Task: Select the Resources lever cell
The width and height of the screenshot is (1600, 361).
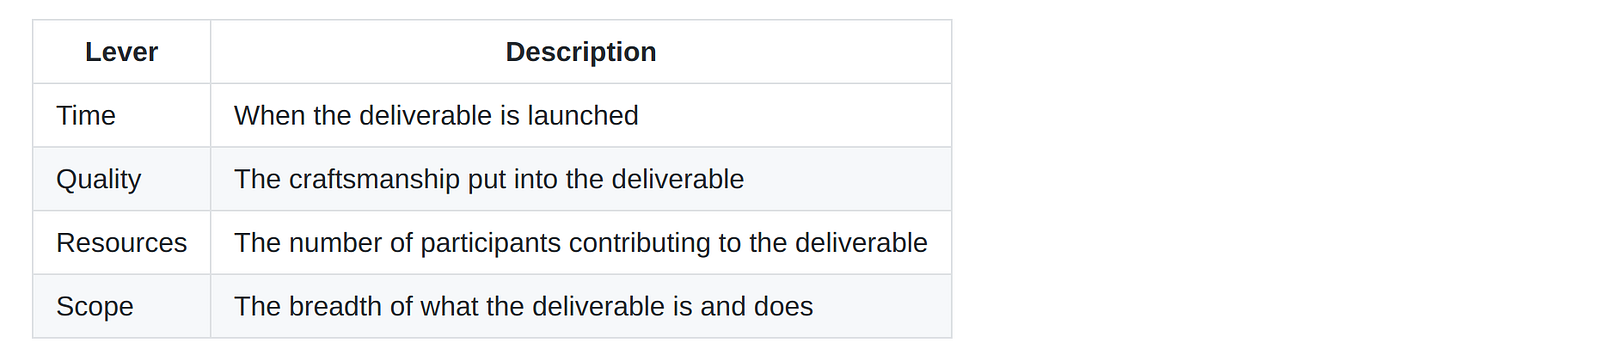Action: pyautogui.click(x=121, y=243)
